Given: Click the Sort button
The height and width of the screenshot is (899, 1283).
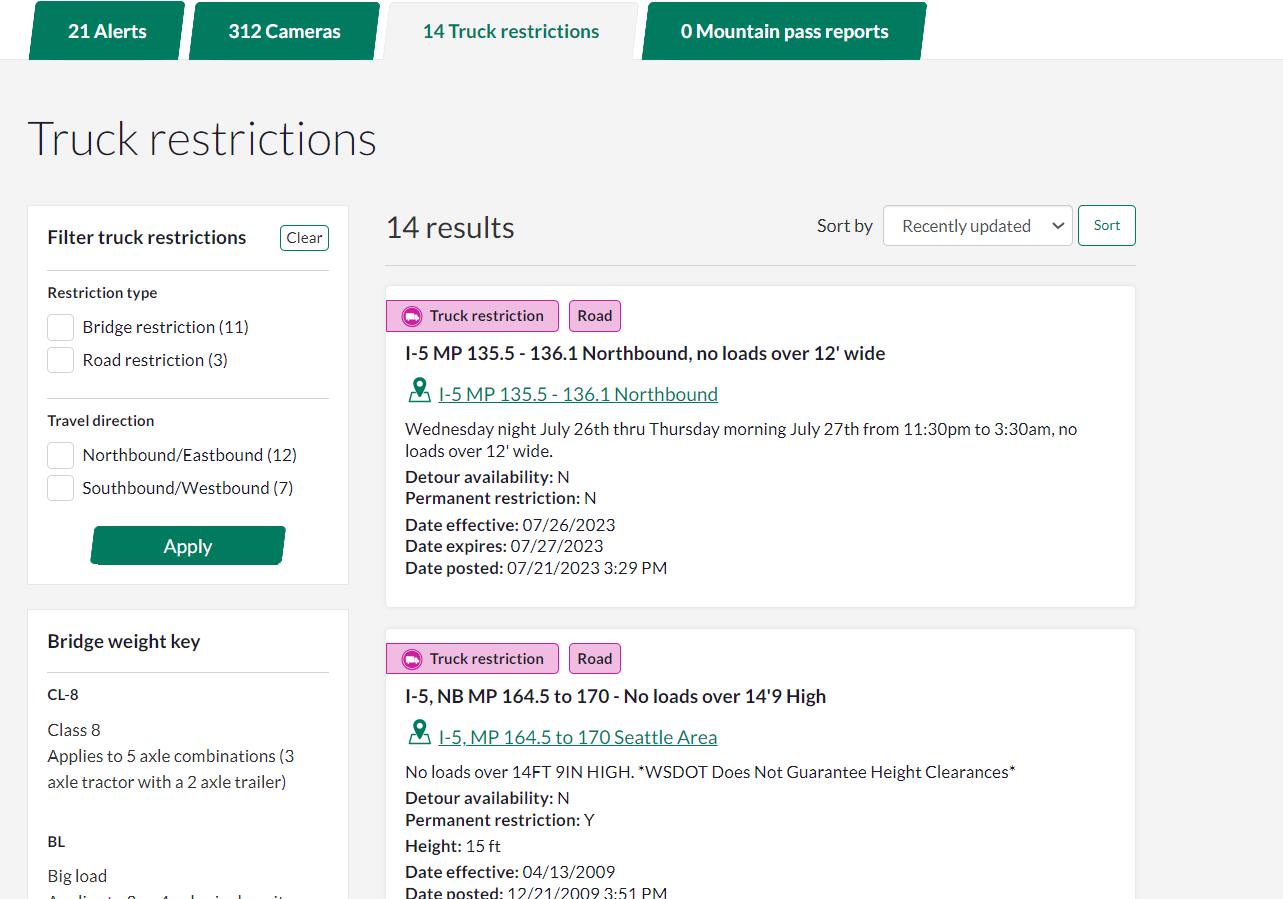Looking at the screenshot, I should (x=1106, y=226).
